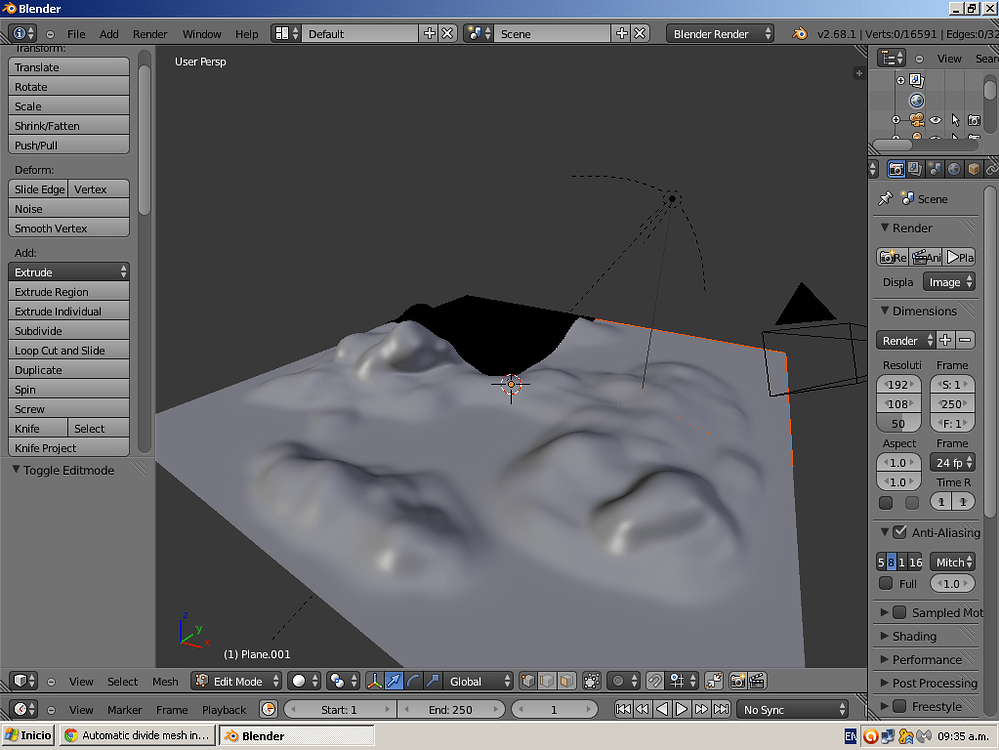This screenshot has height=750, width=999.
Task: Toggle the Anti-Aliasing checkbox
Action: 900,531
